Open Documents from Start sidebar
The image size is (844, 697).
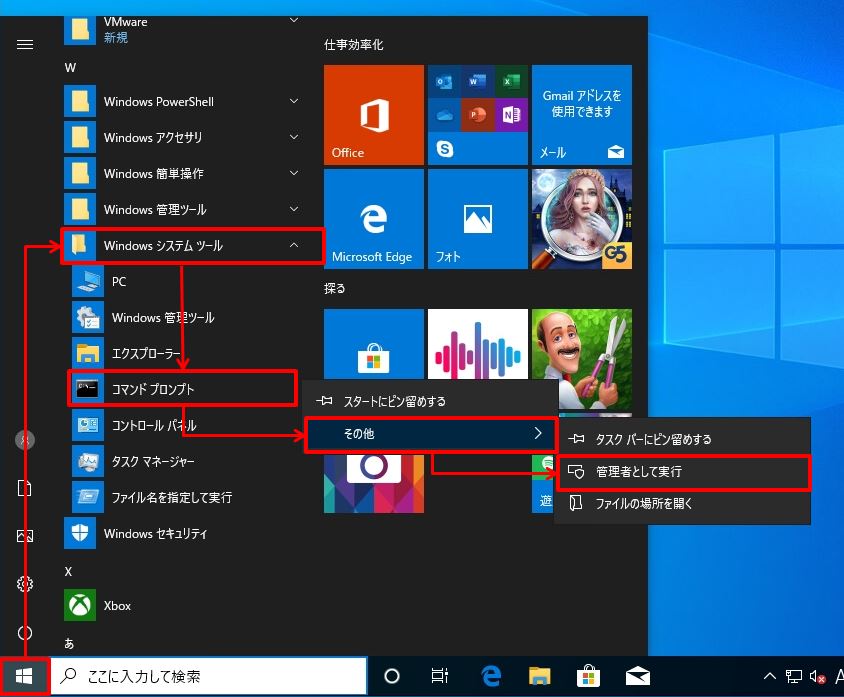pos(25,488)
